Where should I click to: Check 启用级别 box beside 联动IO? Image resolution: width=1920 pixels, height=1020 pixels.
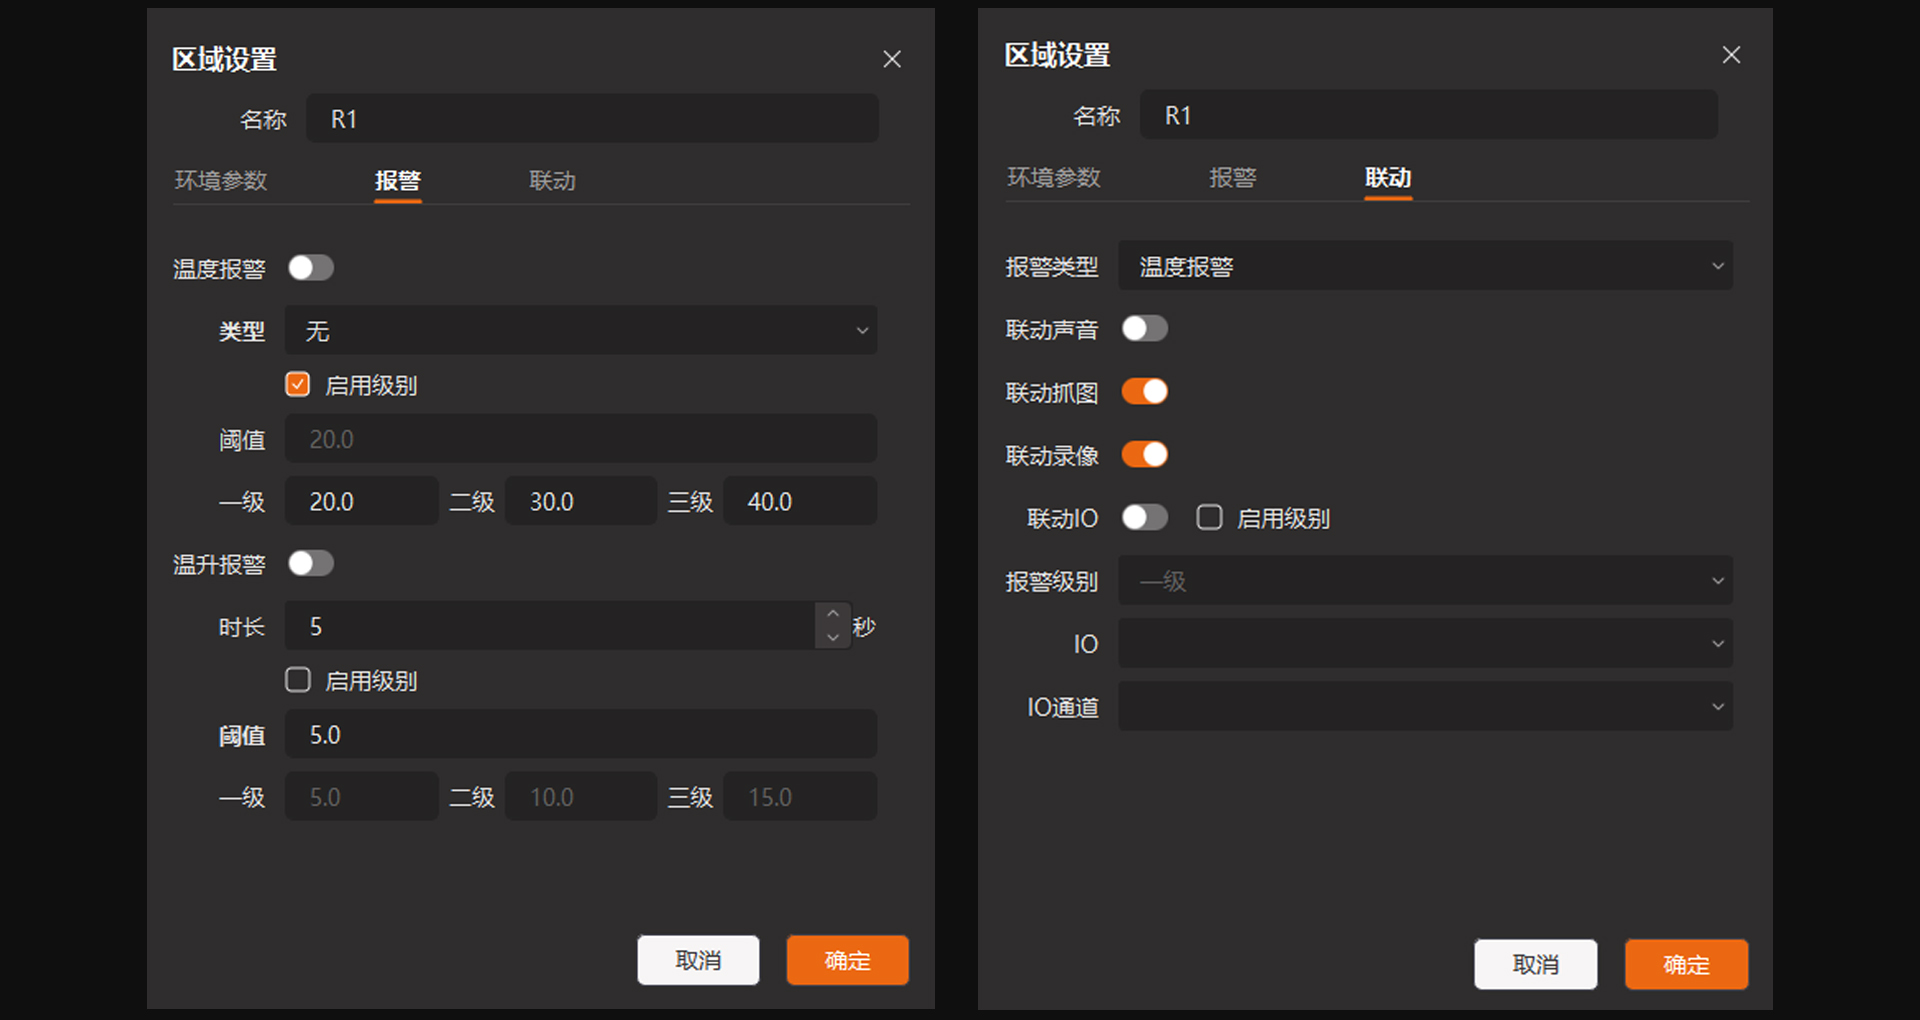[1209, 518]
